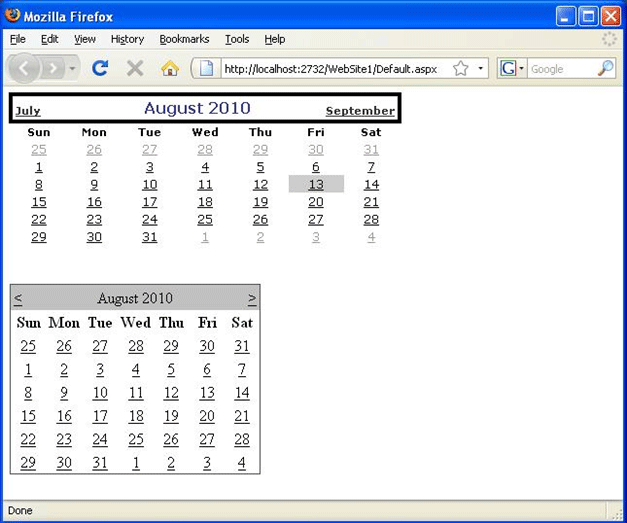Go to the Home page icon

170,68
